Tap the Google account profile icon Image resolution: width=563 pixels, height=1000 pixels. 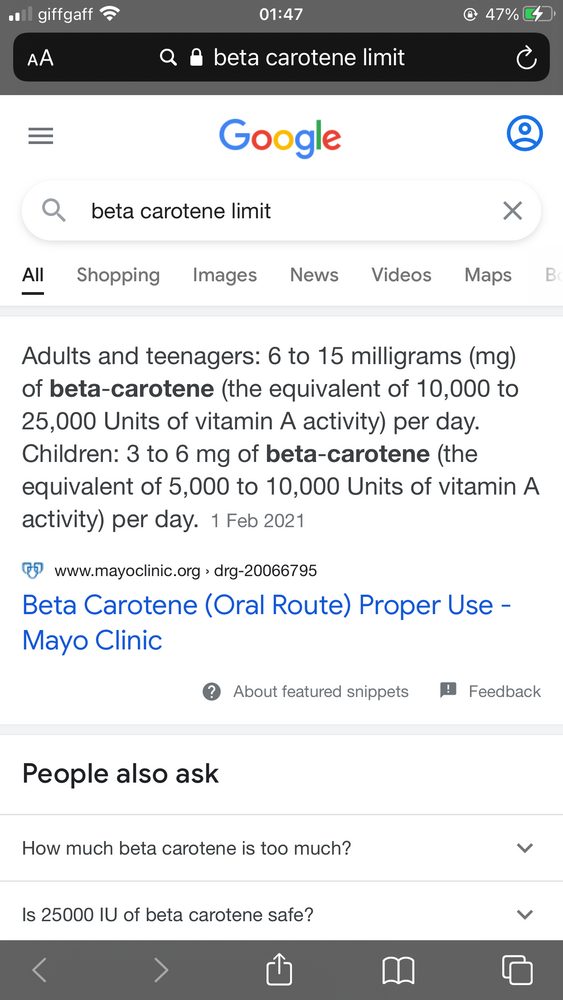[x=524, y=134]
